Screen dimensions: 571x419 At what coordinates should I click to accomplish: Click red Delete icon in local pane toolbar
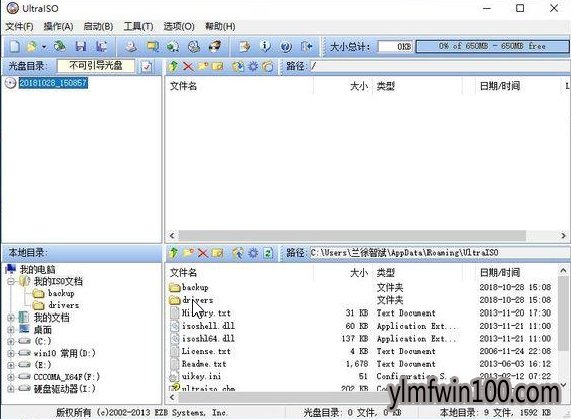[x=203, y=253]
